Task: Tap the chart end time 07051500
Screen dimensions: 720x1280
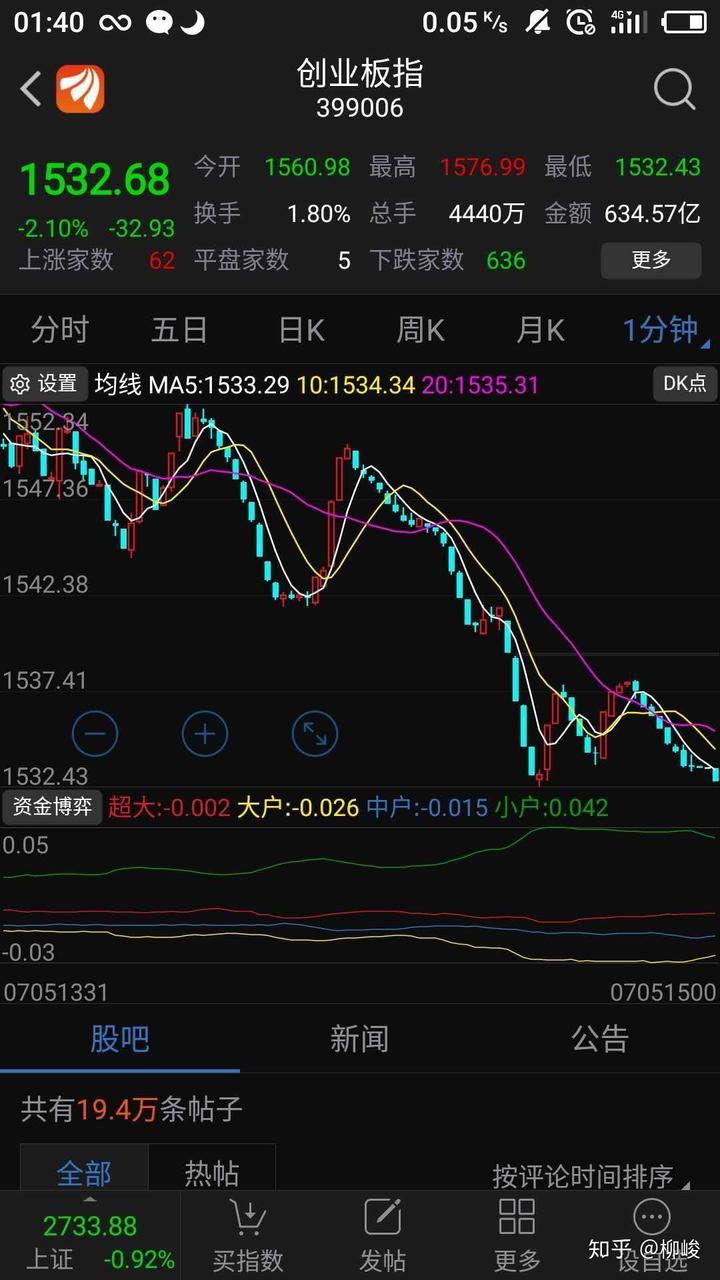Action: click(664, 992)
